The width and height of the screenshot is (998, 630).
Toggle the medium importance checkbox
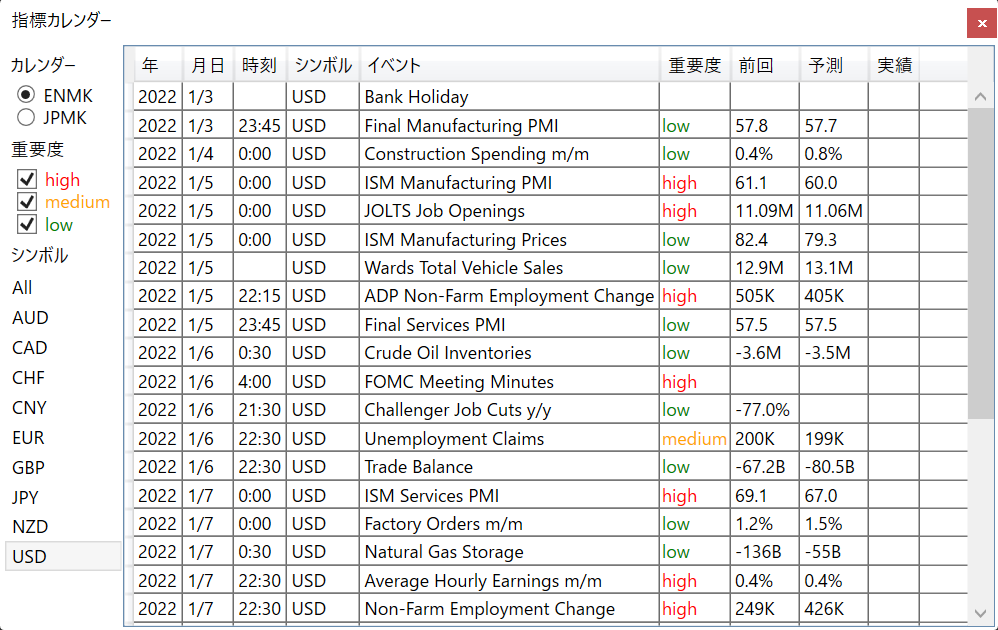(27, 202)
